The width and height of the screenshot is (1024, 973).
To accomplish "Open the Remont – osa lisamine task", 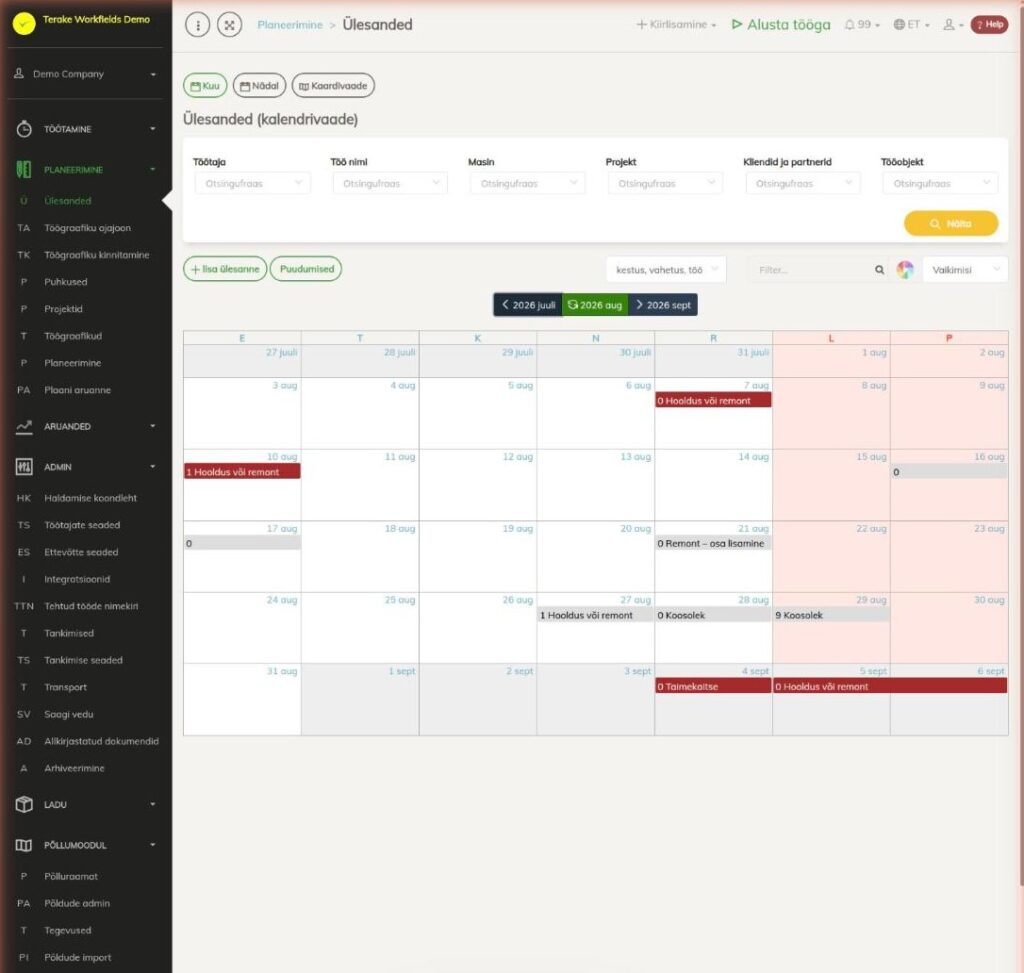I will (x=713, y=543).
